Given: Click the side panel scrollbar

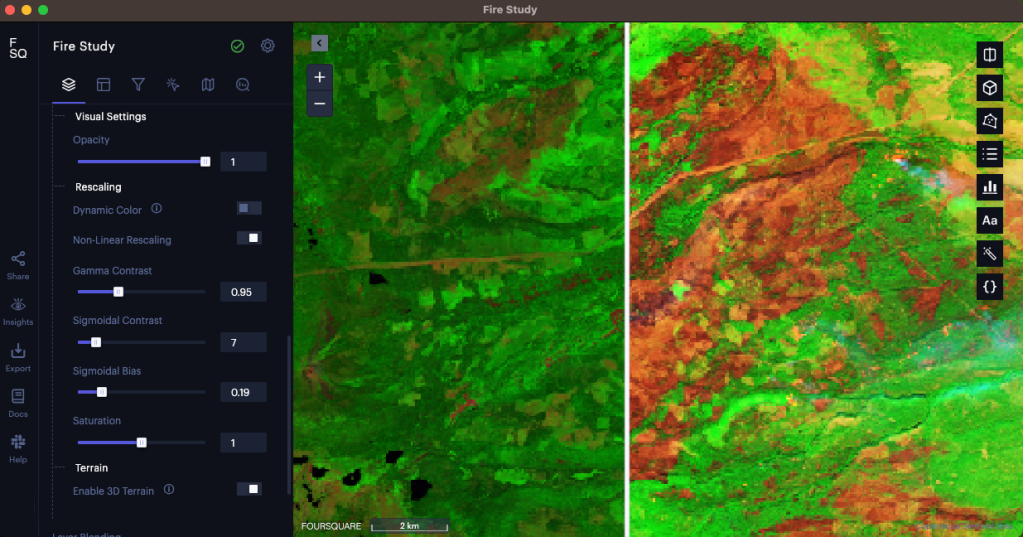Looking at the screenshot, I should click(289, 414).
